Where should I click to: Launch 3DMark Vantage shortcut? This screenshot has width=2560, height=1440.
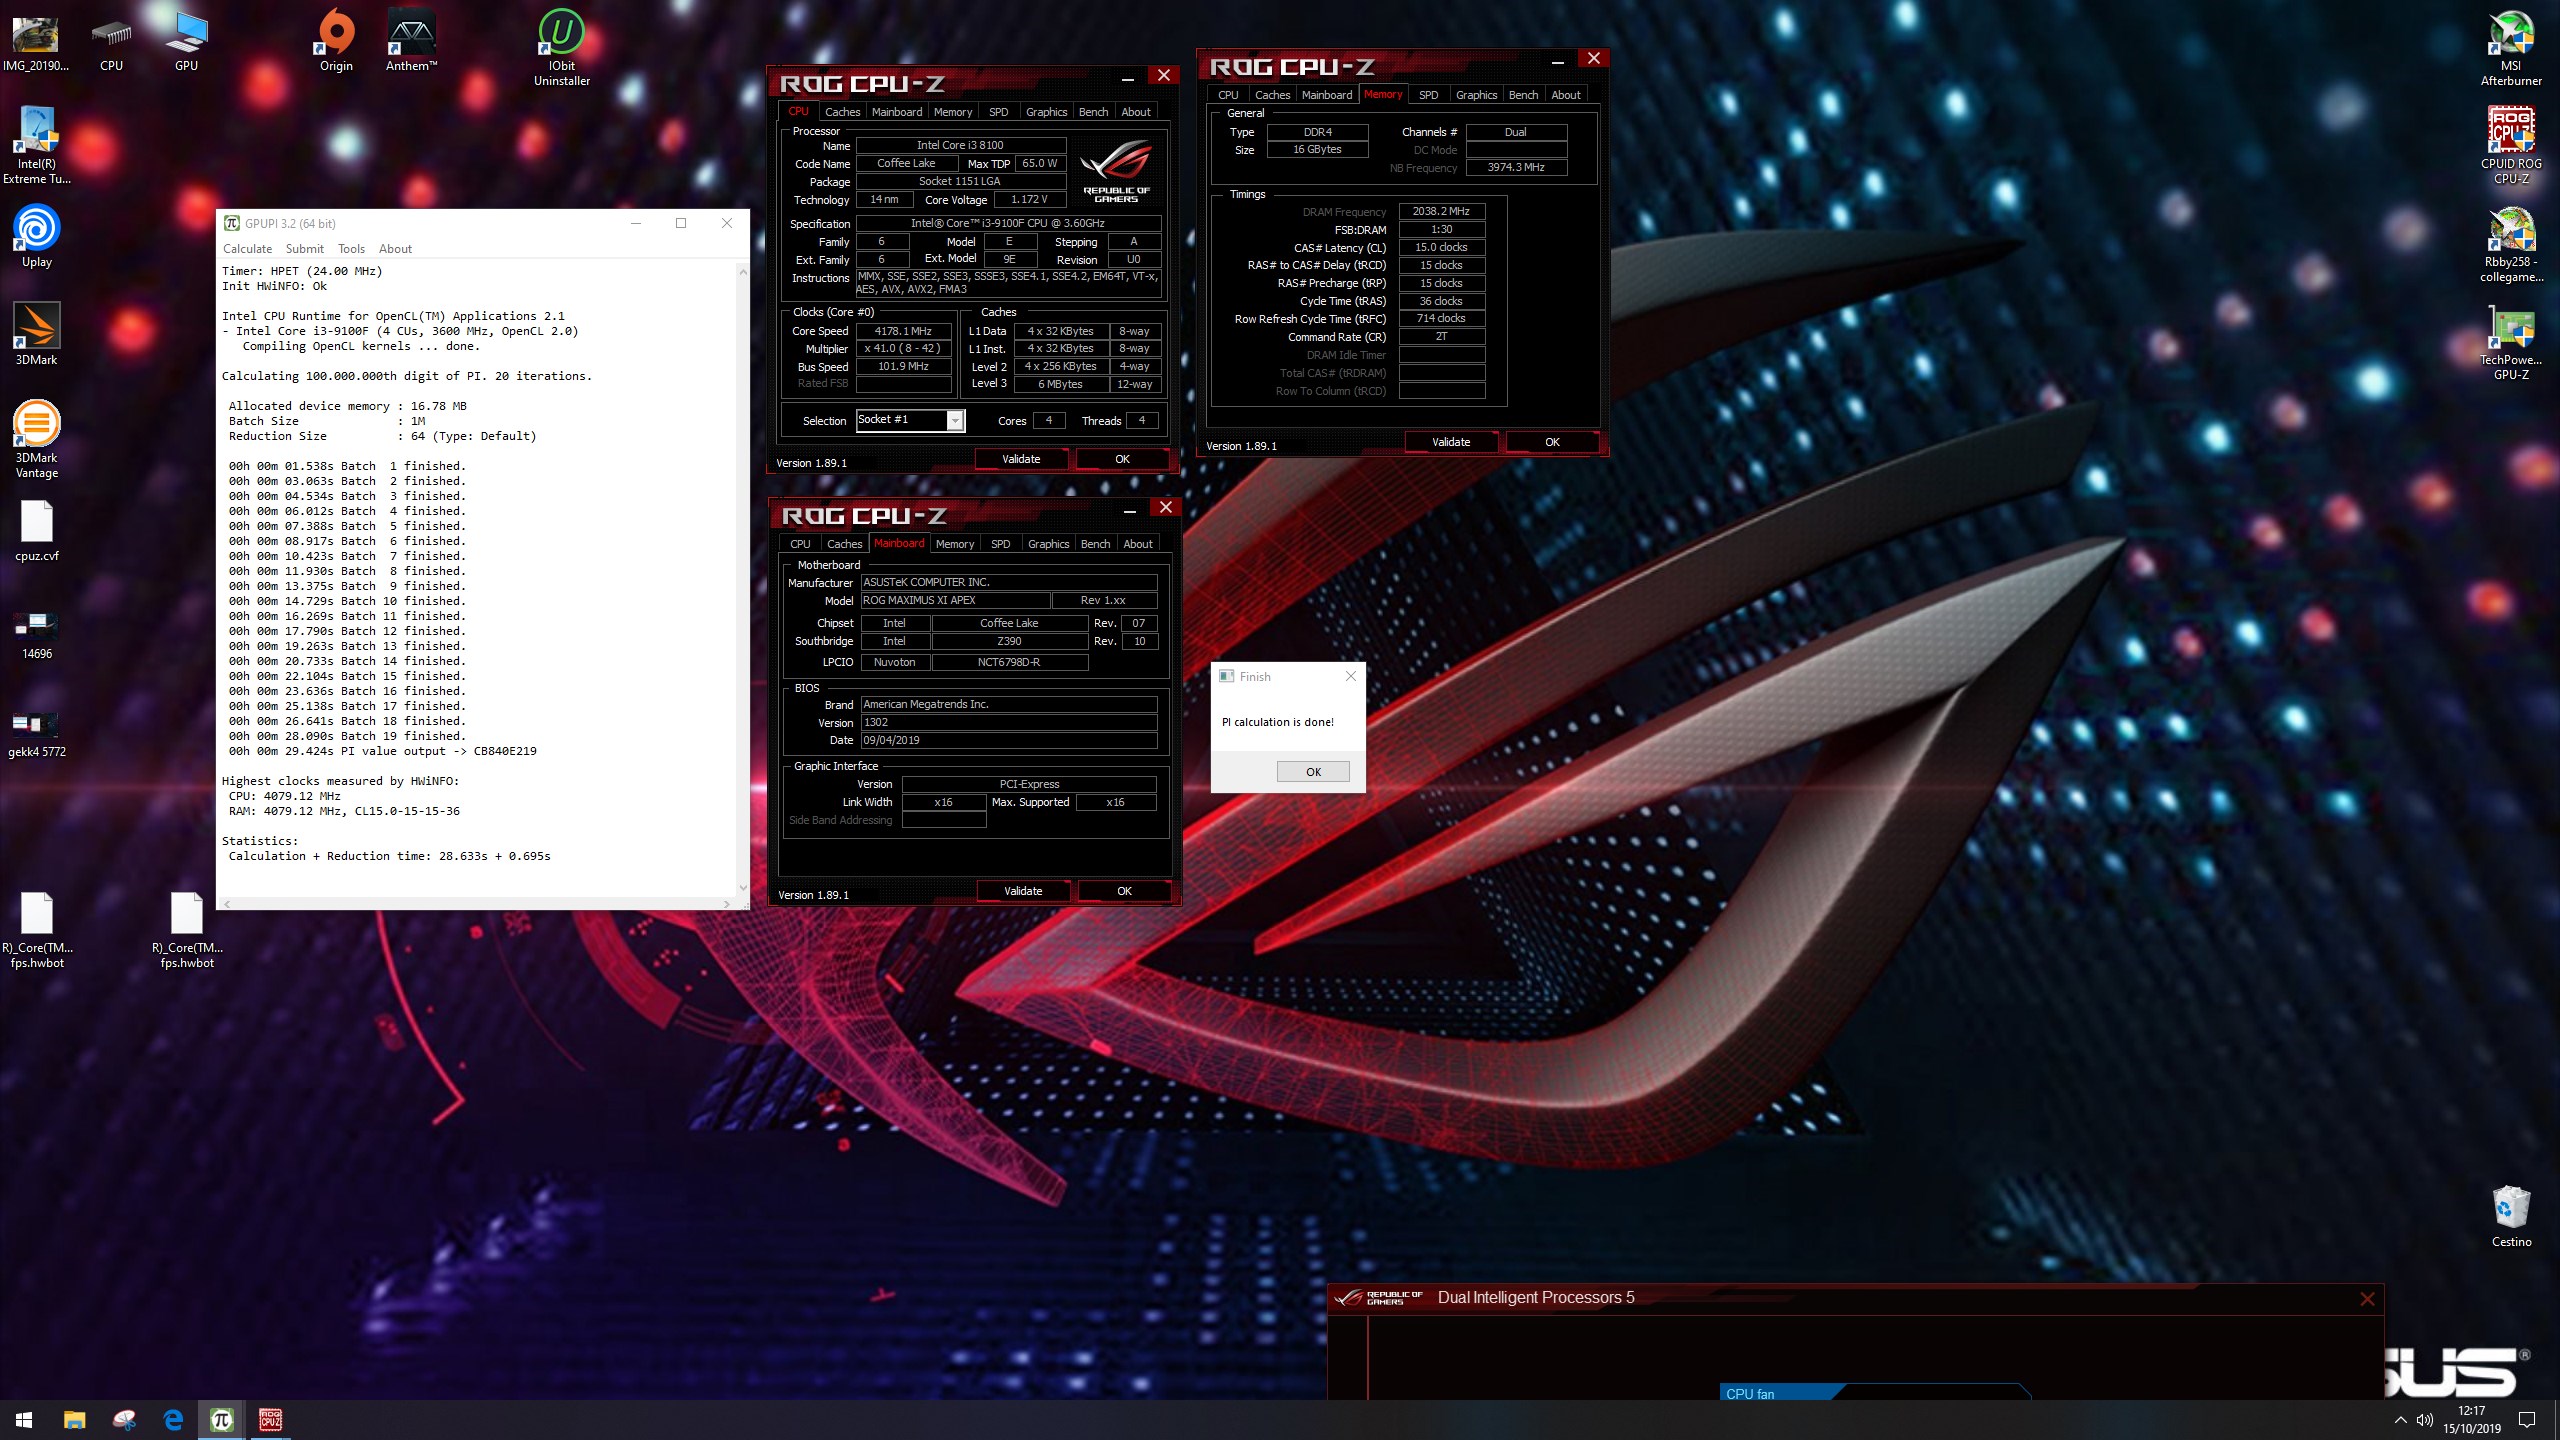pyautogui.click(x=36, y=440)
